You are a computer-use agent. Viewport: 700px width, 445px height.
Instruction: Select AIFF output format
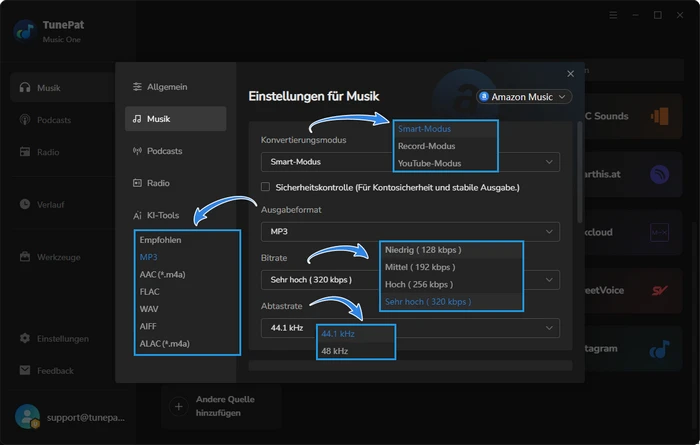187,326
